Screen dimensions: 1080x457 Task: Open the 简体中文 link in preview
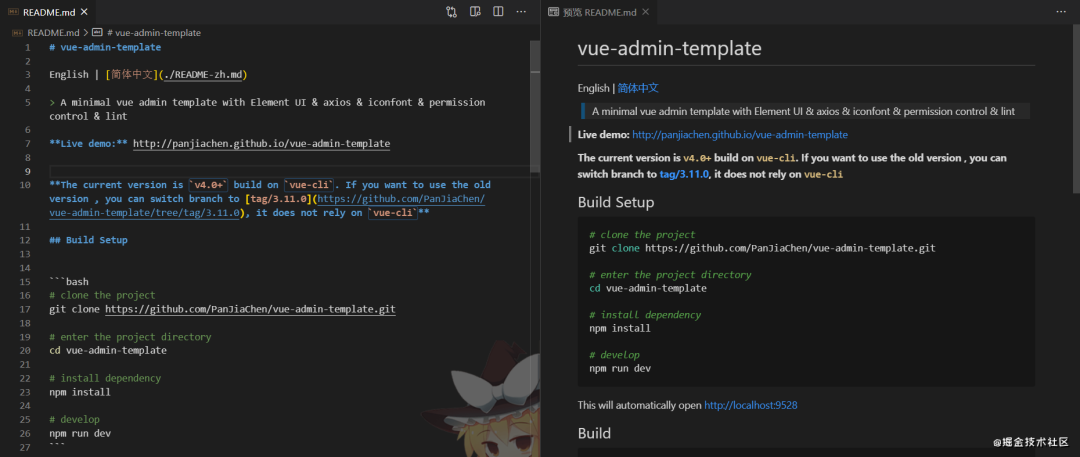click(x=638, y=88)
